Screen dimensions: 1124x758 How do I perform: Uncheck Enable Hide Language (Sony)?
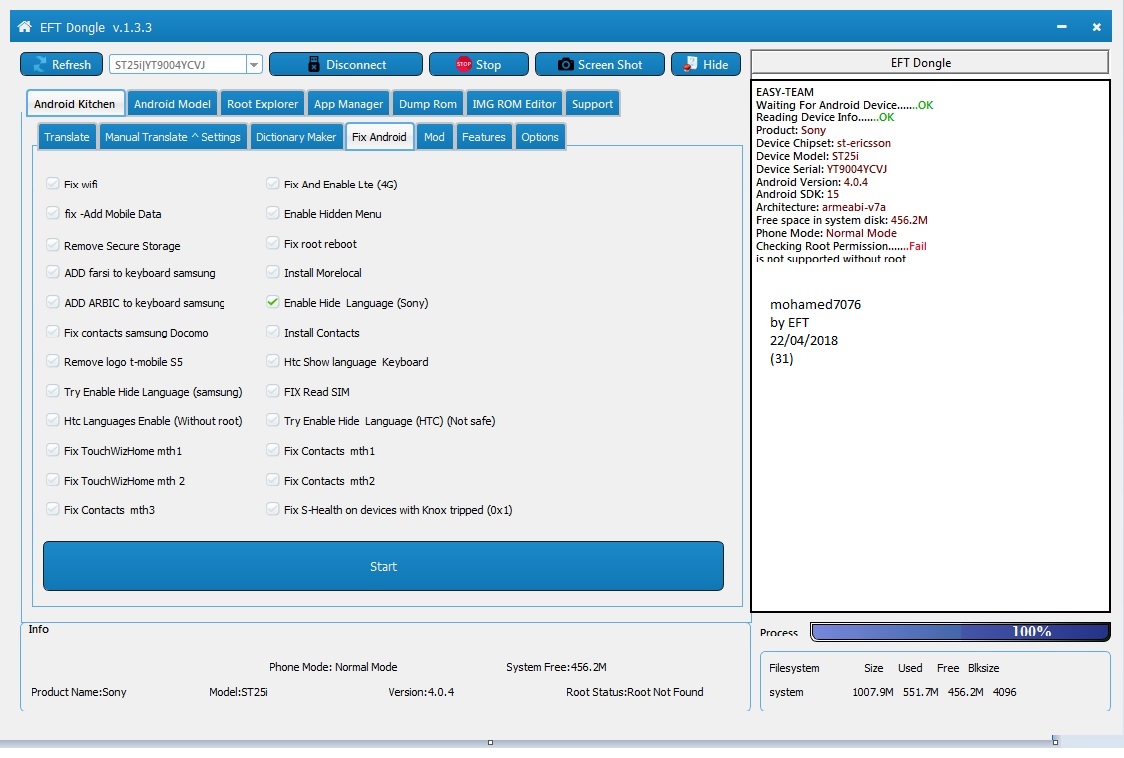[x=272, y=303]
